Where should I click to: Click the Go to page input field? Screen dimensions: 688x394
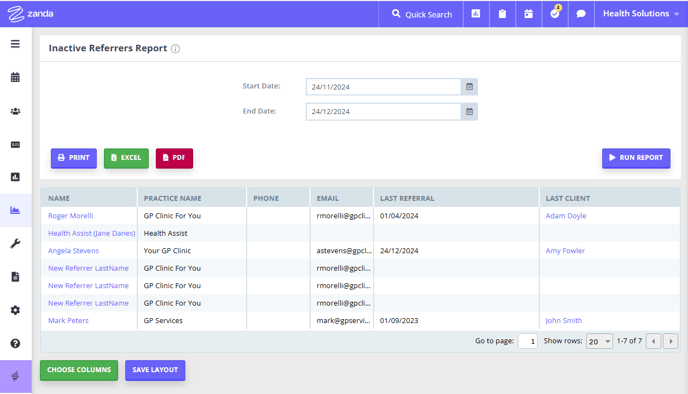pos(528,341)
